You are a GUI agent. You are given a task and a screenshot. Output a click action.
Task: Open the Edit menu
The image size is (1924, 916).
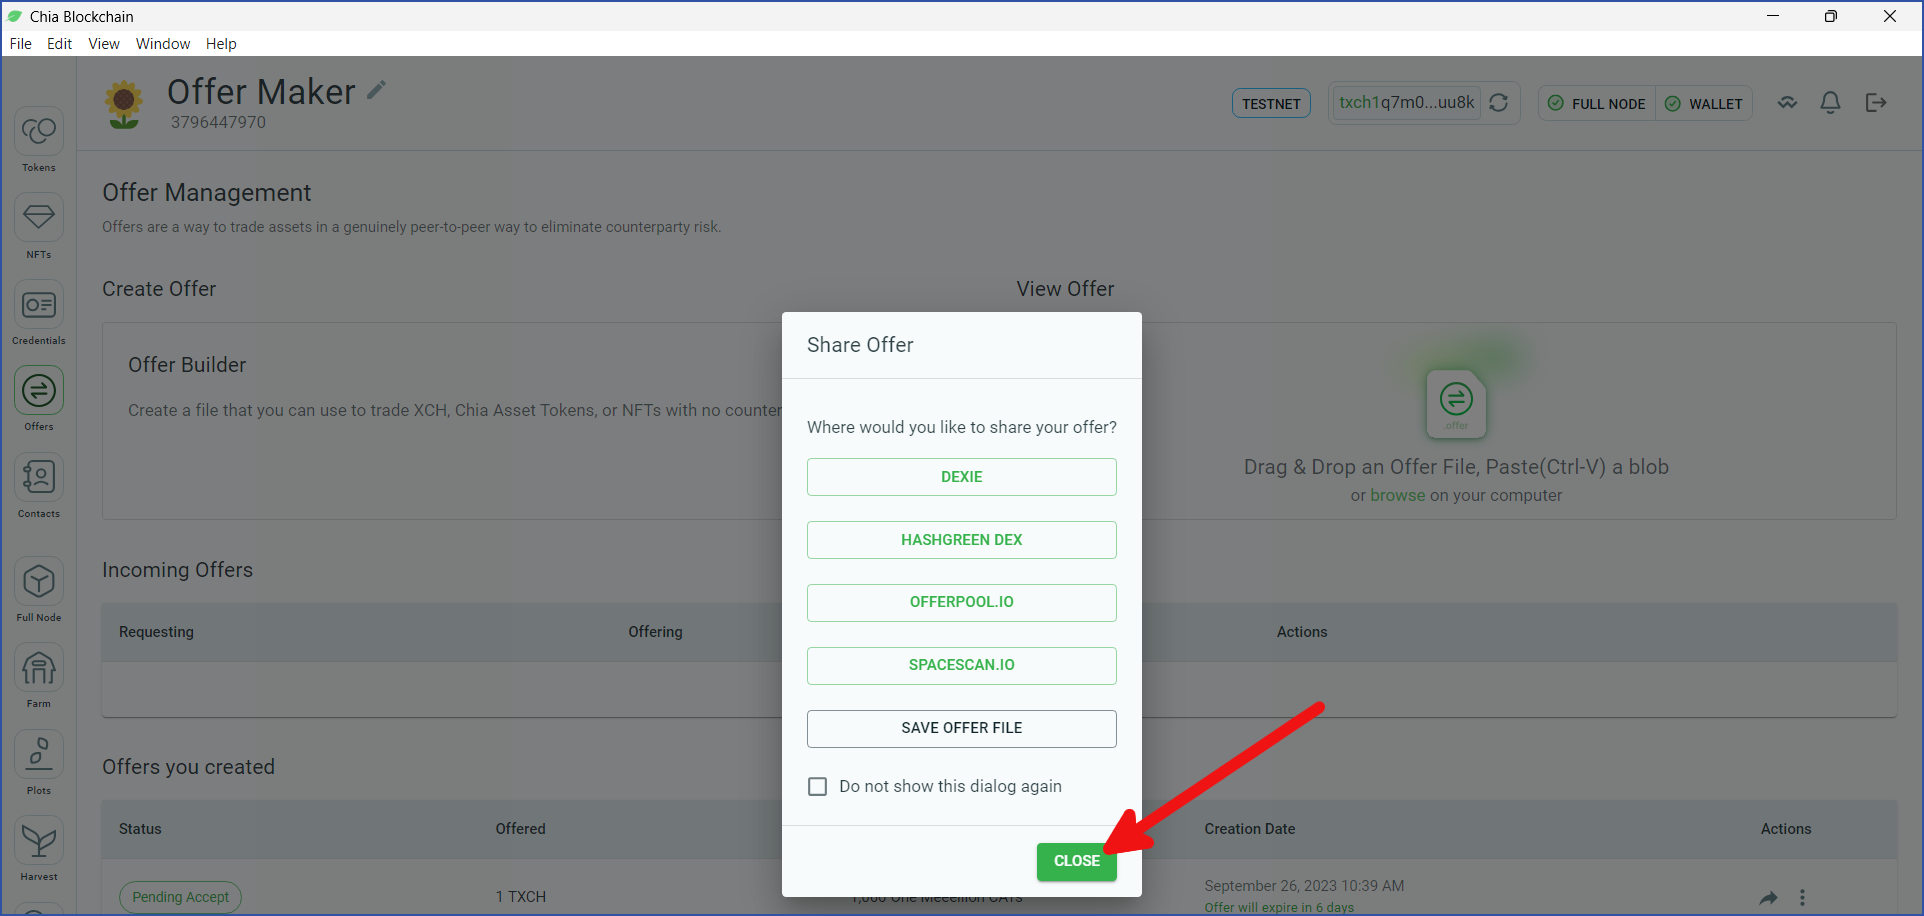coord(60,44)
